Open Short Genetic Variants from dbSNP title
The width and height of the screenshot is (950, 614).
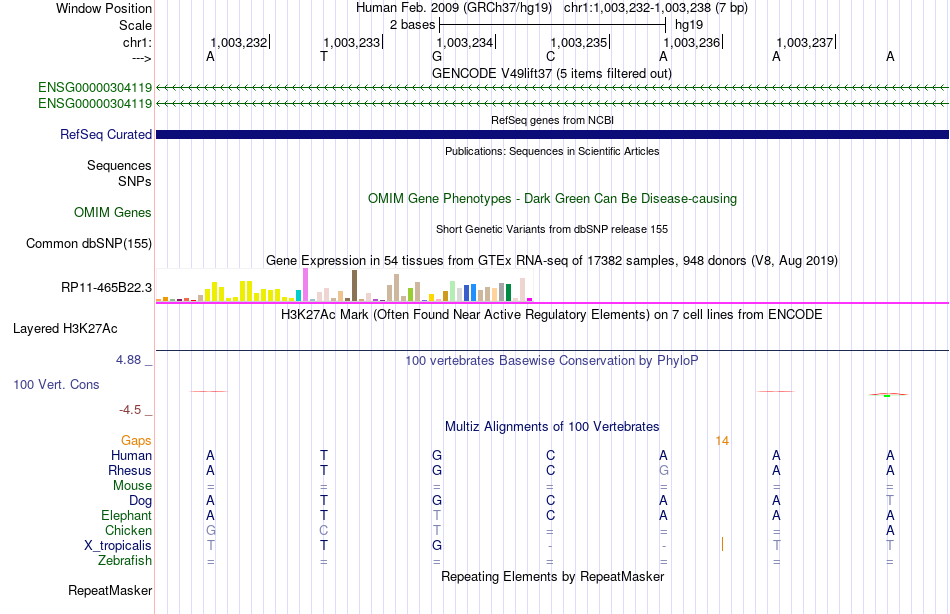pyautogui.click(x=552, y=229)
